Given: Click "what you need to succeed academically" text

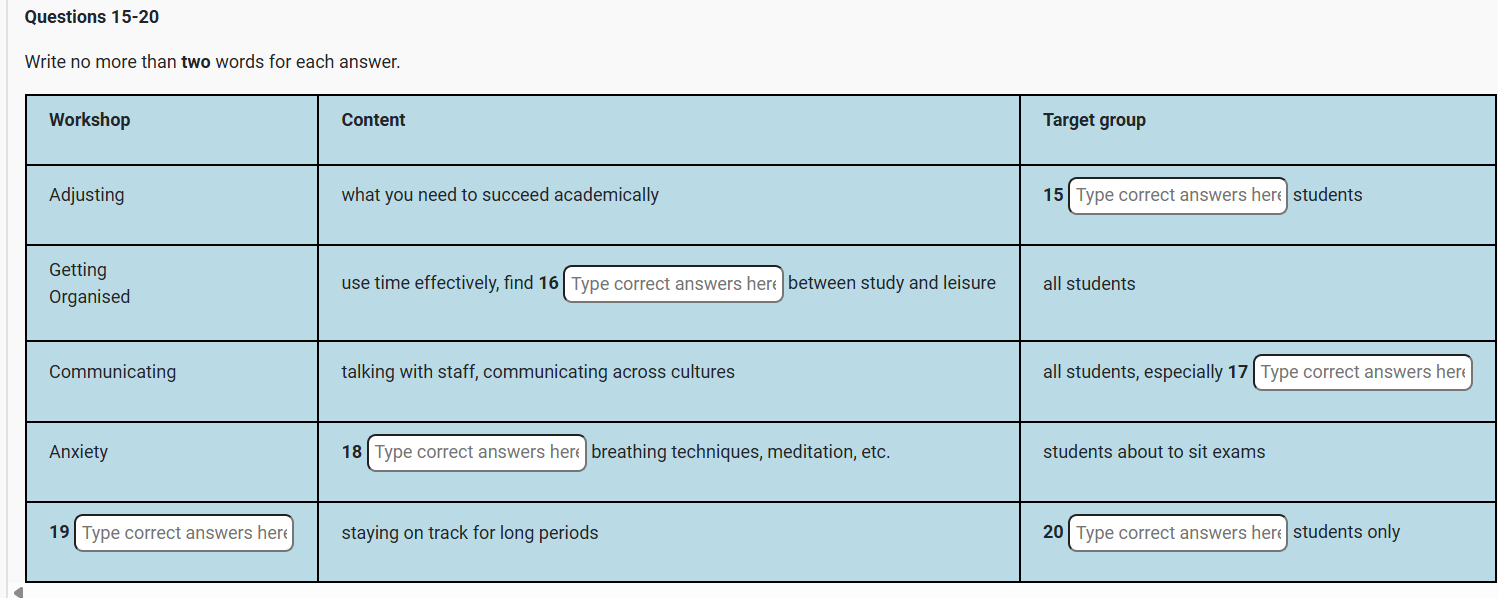Looking at the screenshot, I should [500, 195].
